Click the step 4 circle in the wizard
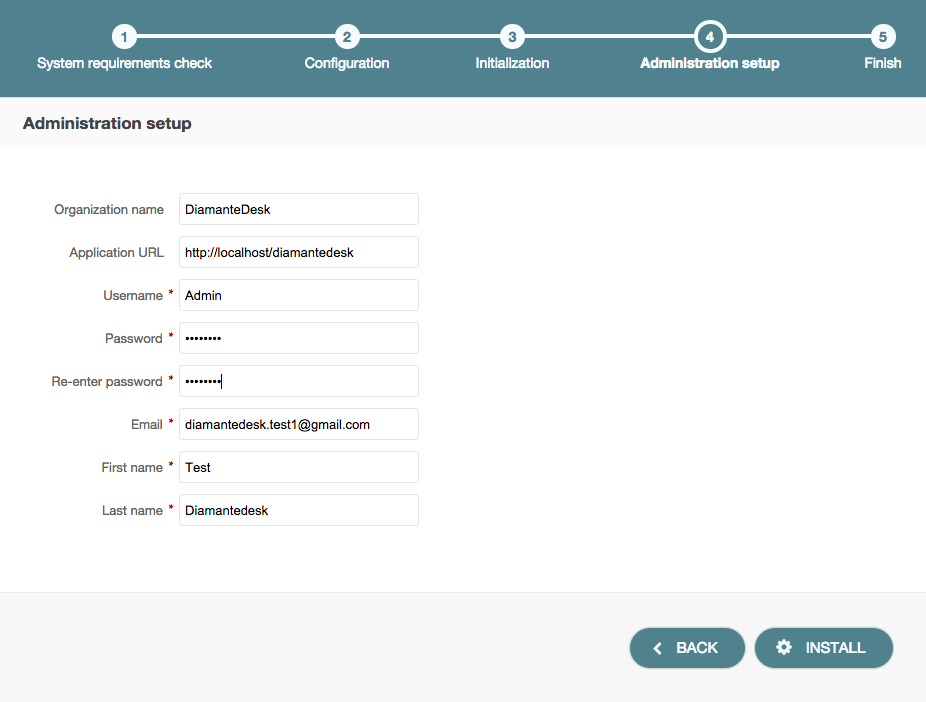926x702 pixels. point(710,37)
